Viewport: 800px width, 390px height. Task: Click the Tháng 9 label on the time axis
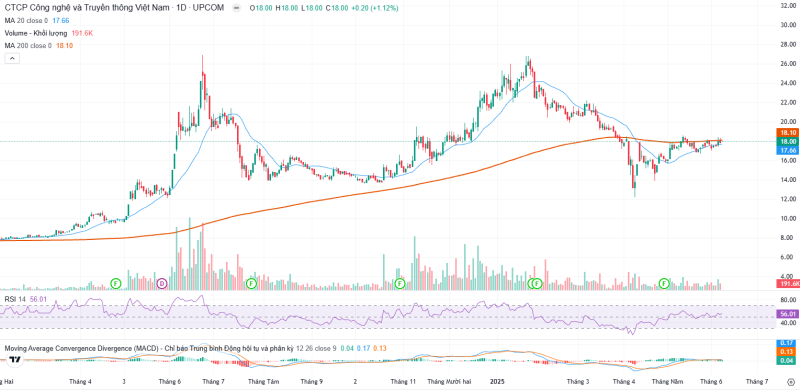[312, 381]
